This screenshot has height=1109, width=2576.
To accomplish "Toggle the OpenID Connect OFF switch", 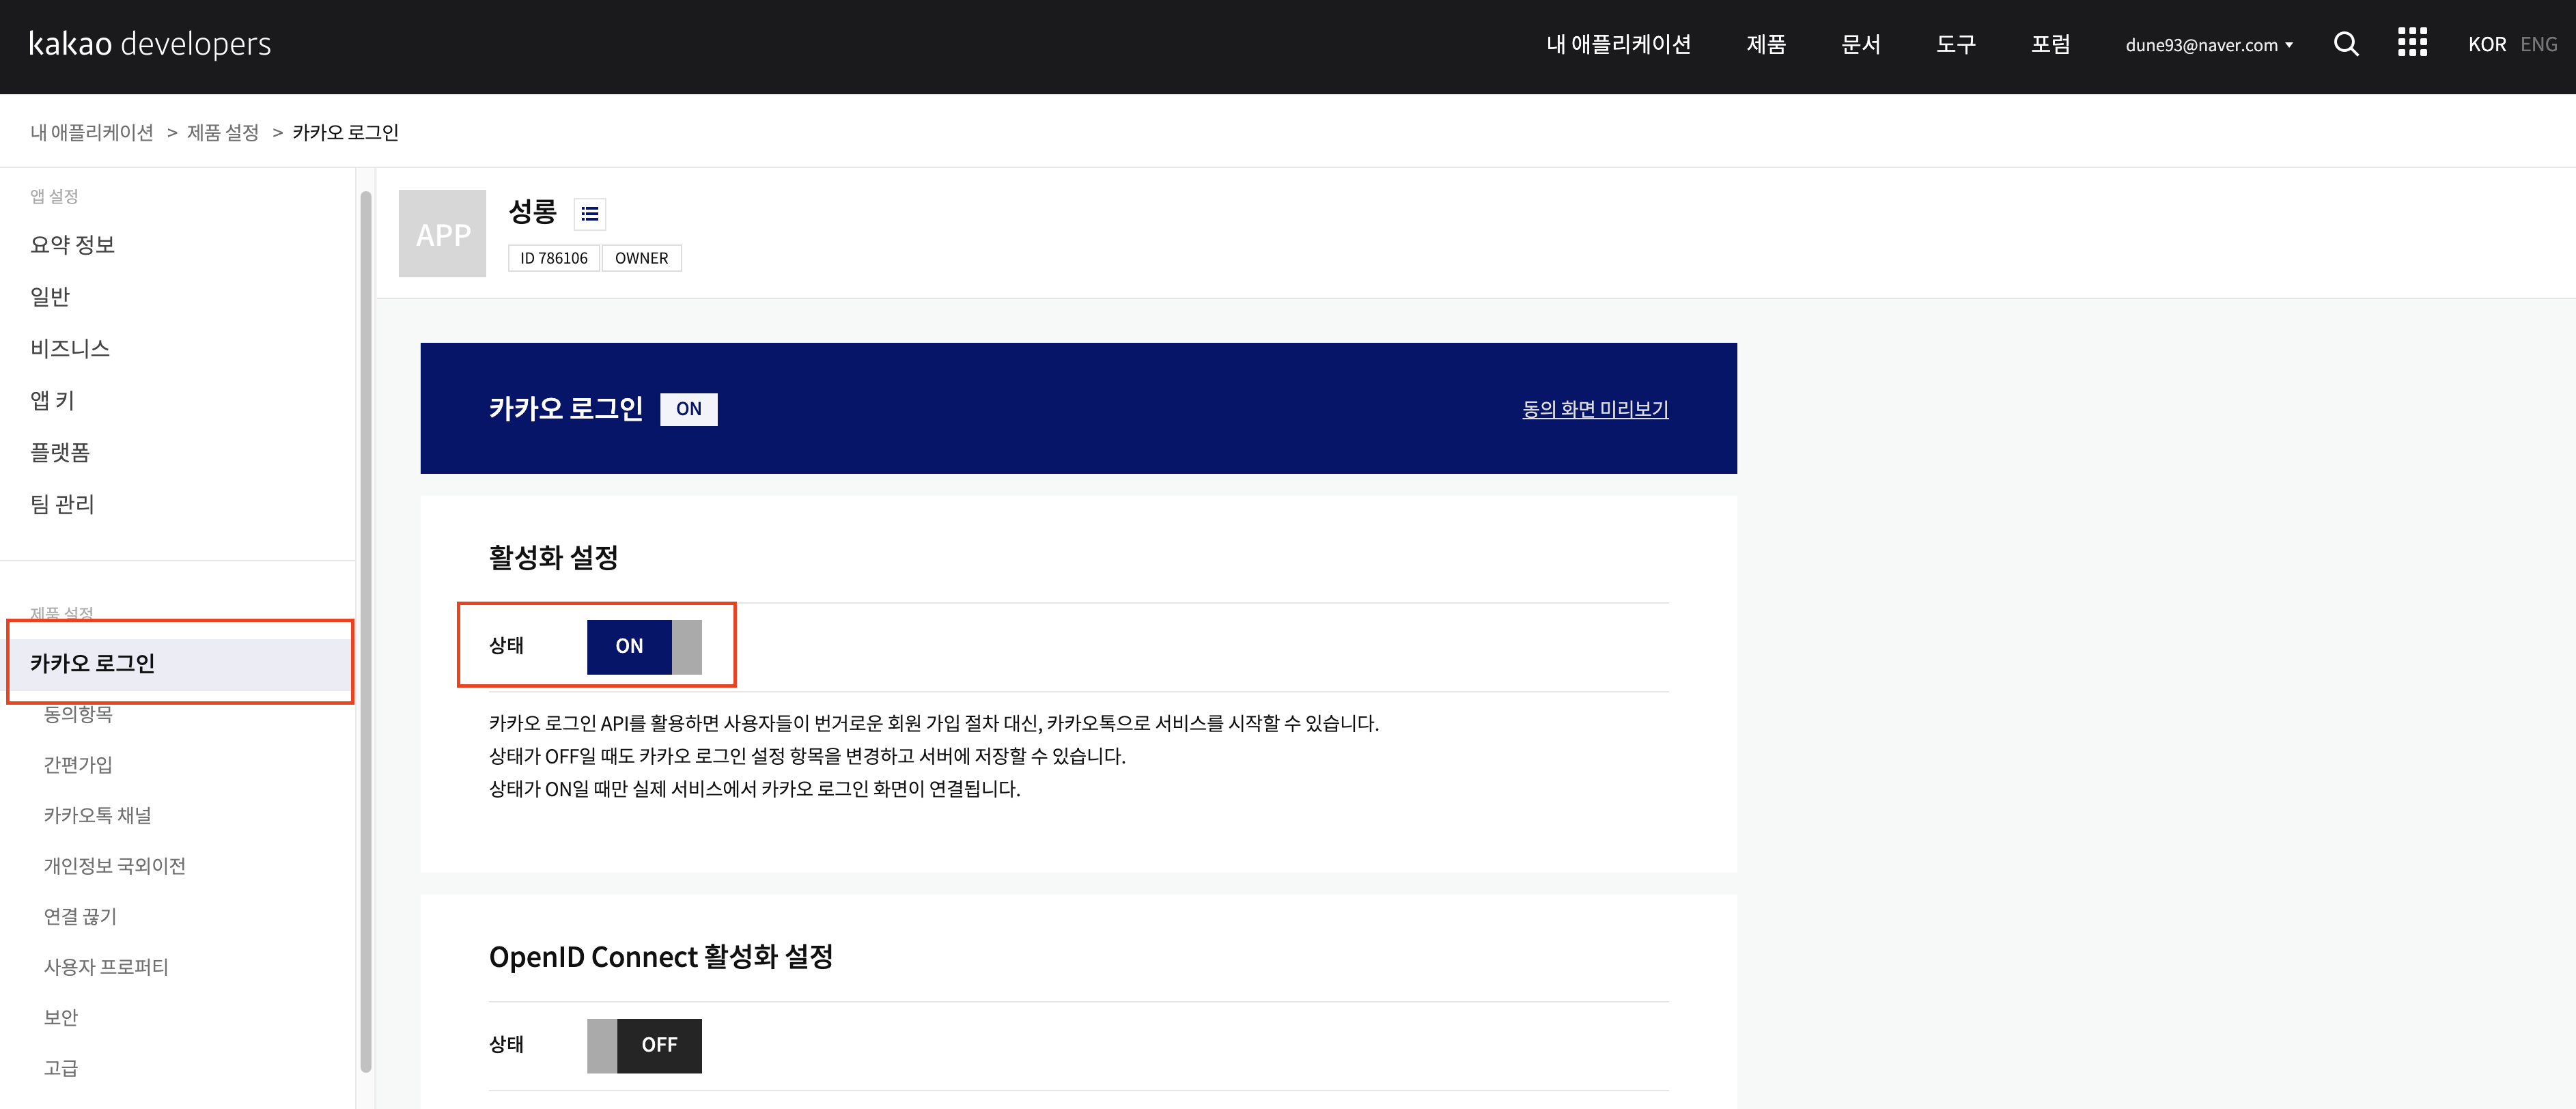I will tap(644, 1045).
